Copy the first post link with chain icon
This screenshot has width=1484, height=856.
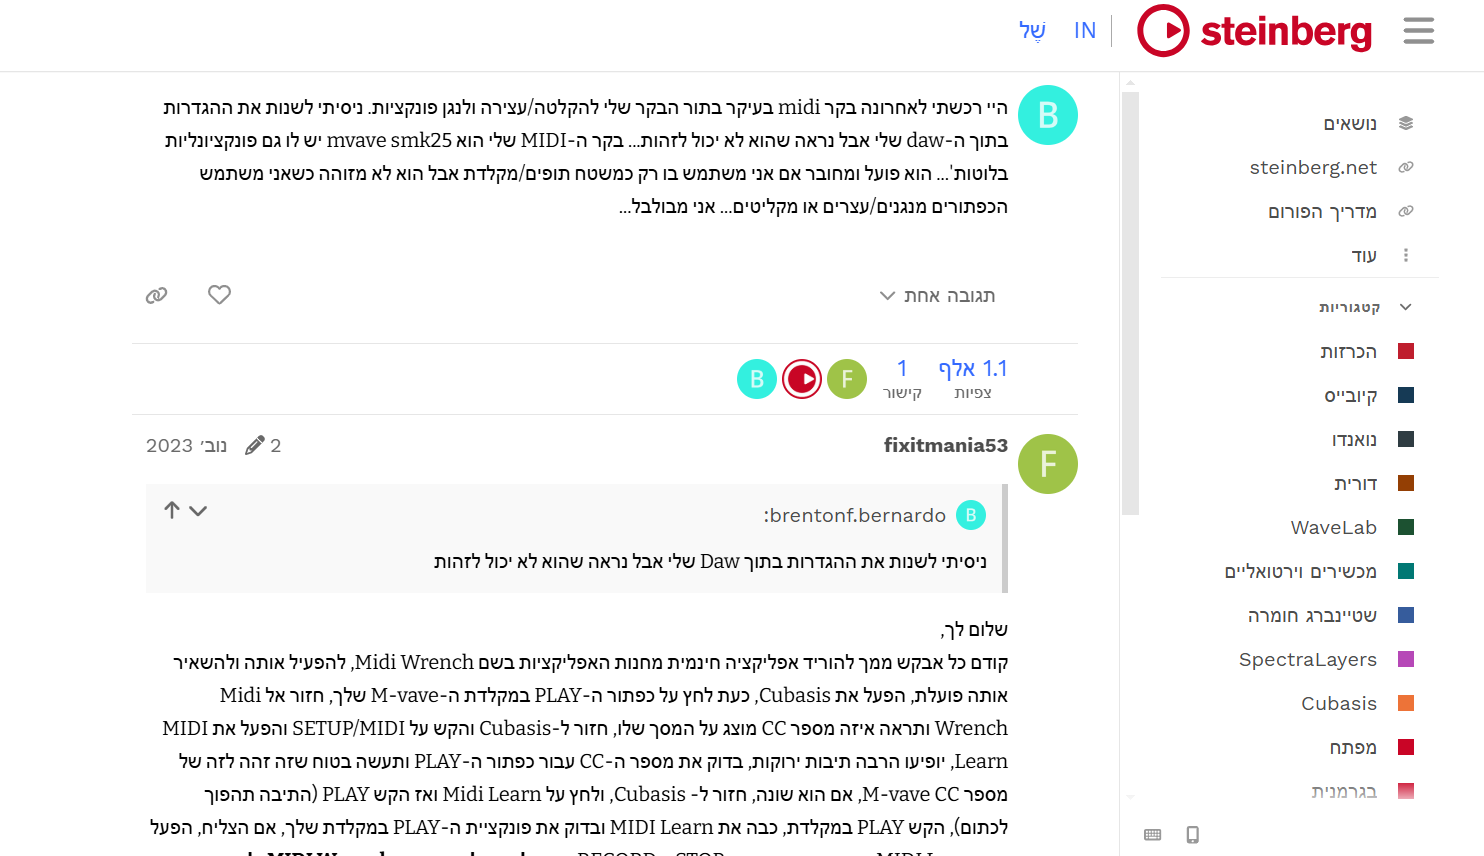[x=156, y=295]
